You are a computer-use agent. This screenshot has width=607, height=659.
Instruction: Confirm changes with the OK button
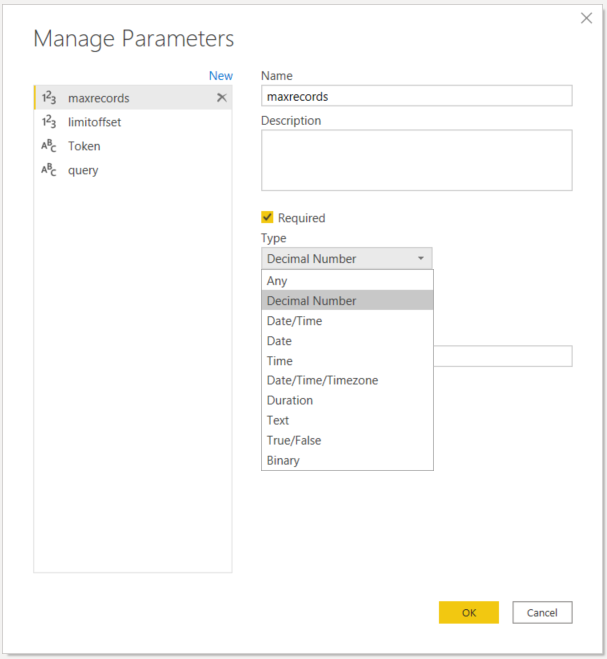coord(469,612)
